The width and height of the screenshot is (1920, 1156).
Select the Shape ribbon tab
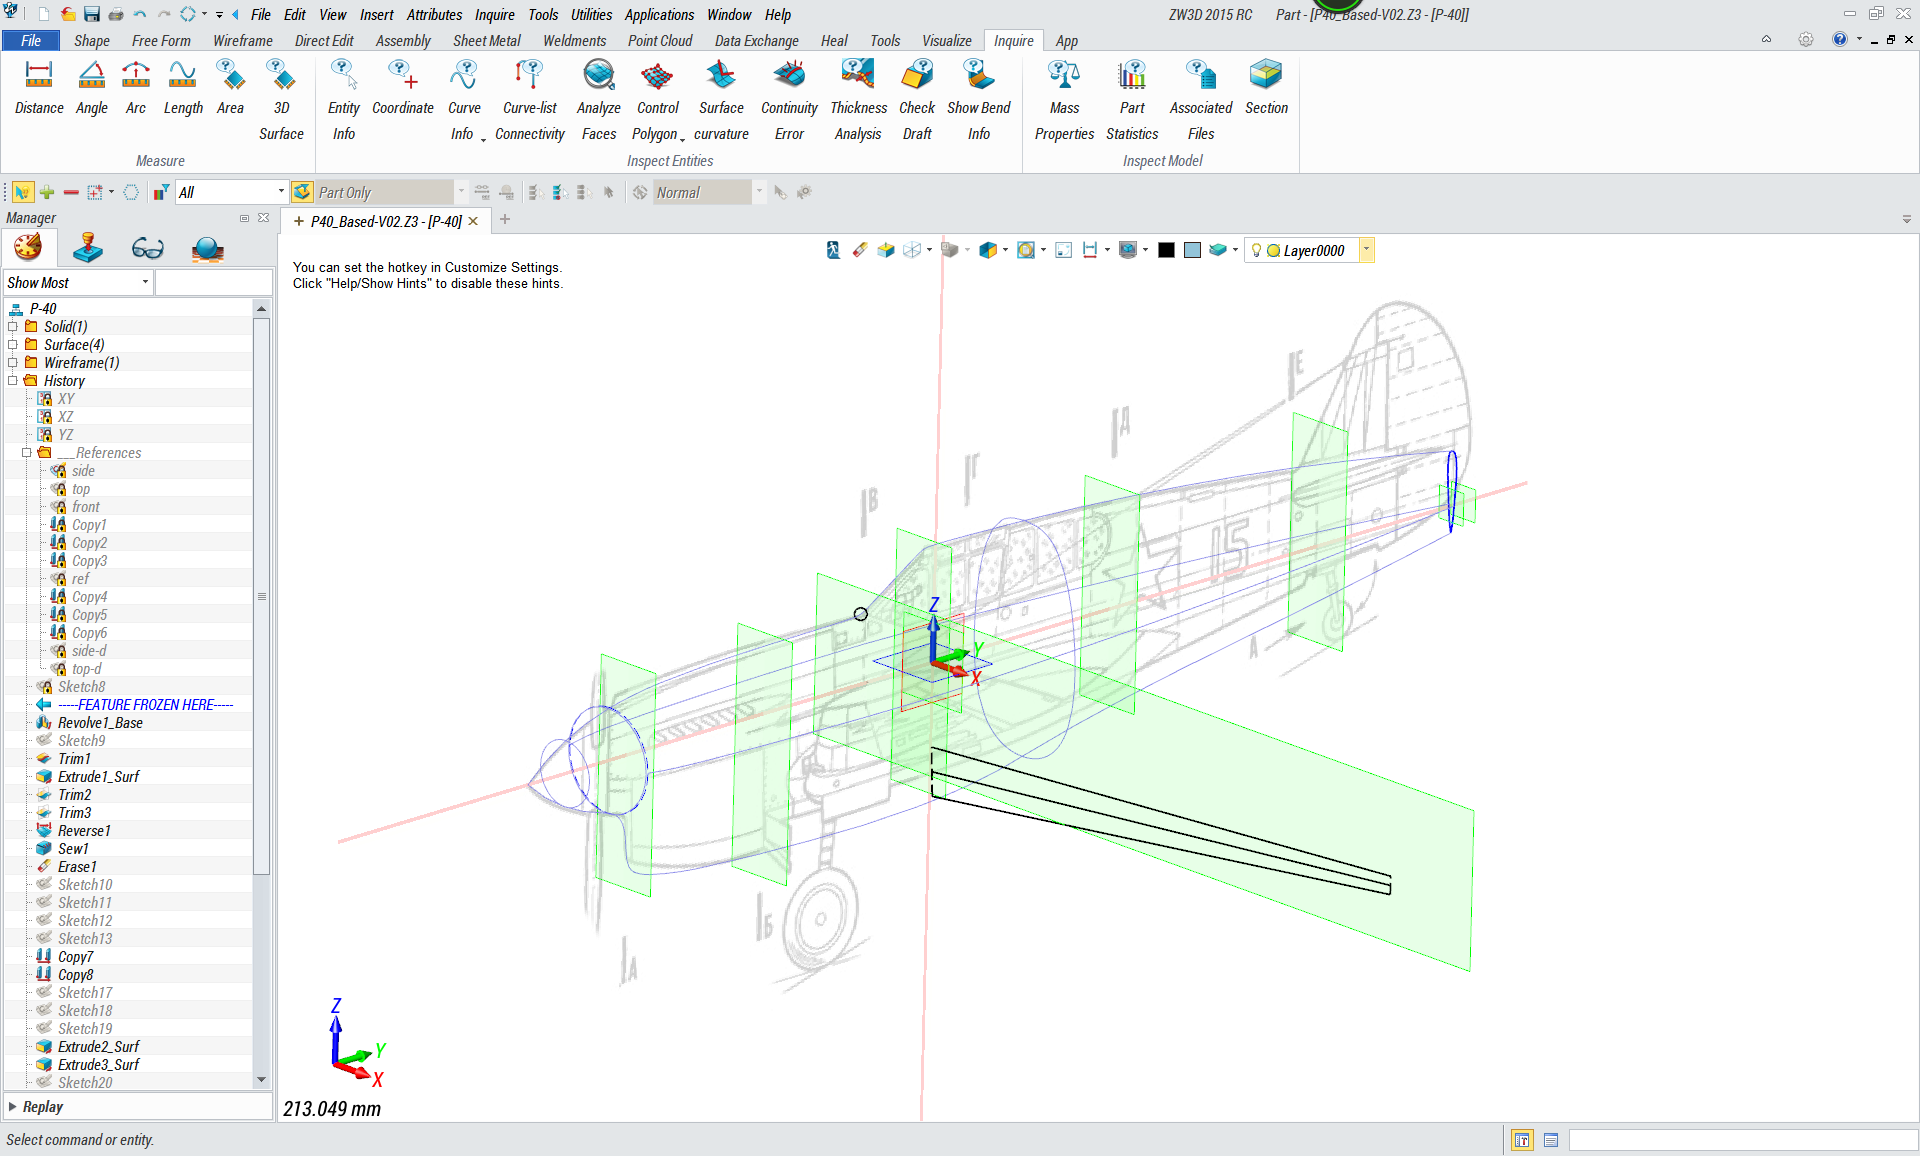click(89, 41)
